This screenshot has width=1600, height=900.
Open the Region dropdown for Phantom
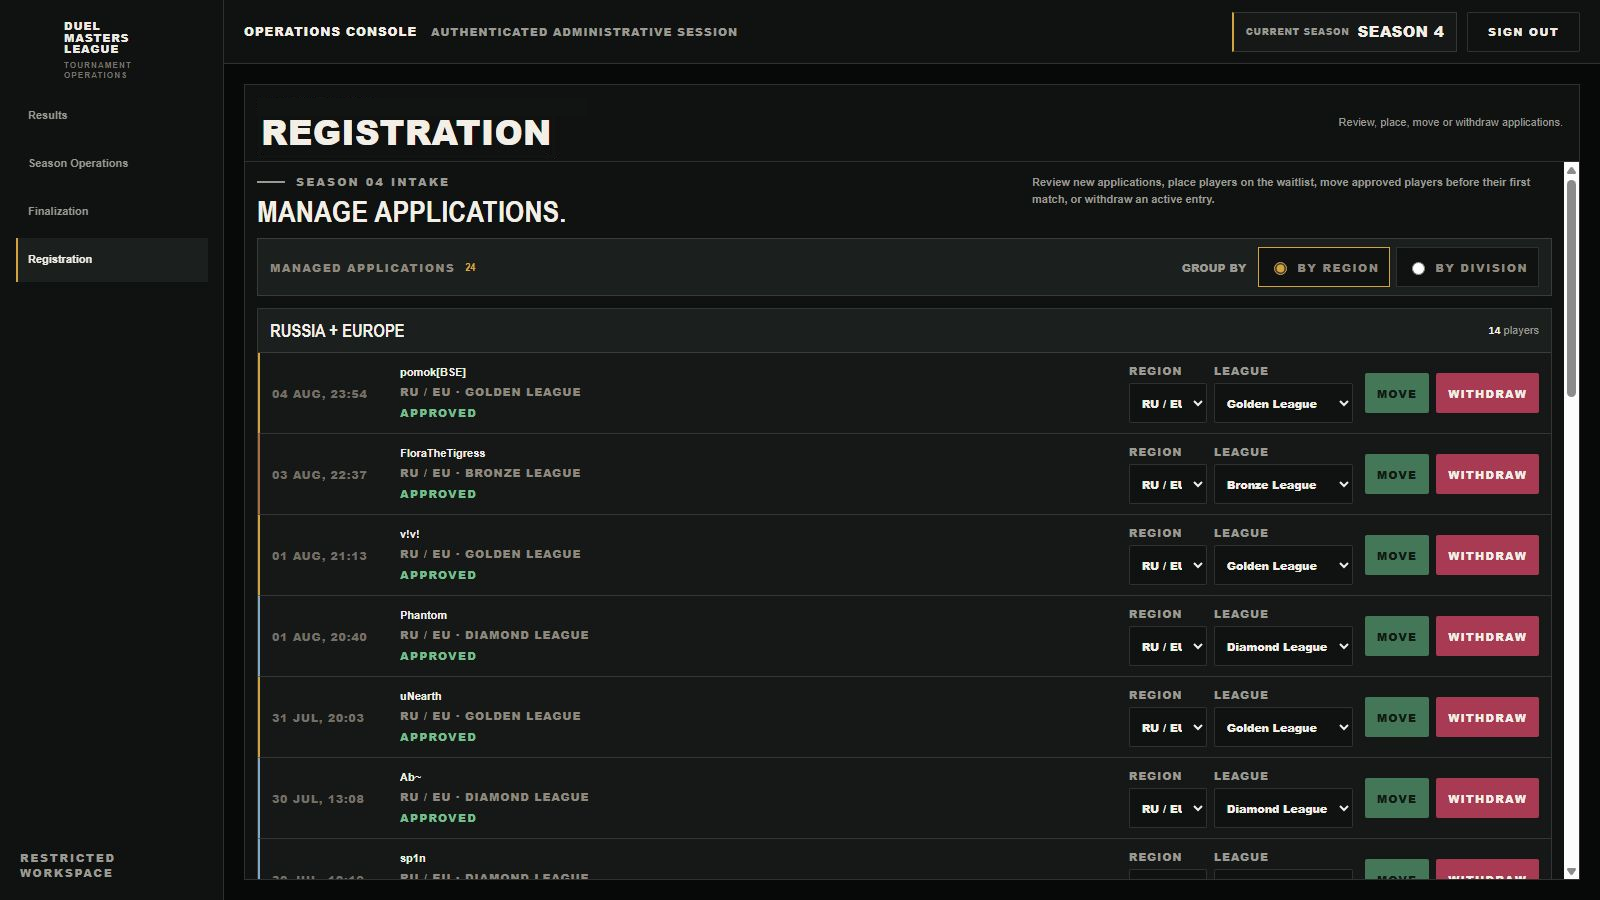click(1167, 647)
